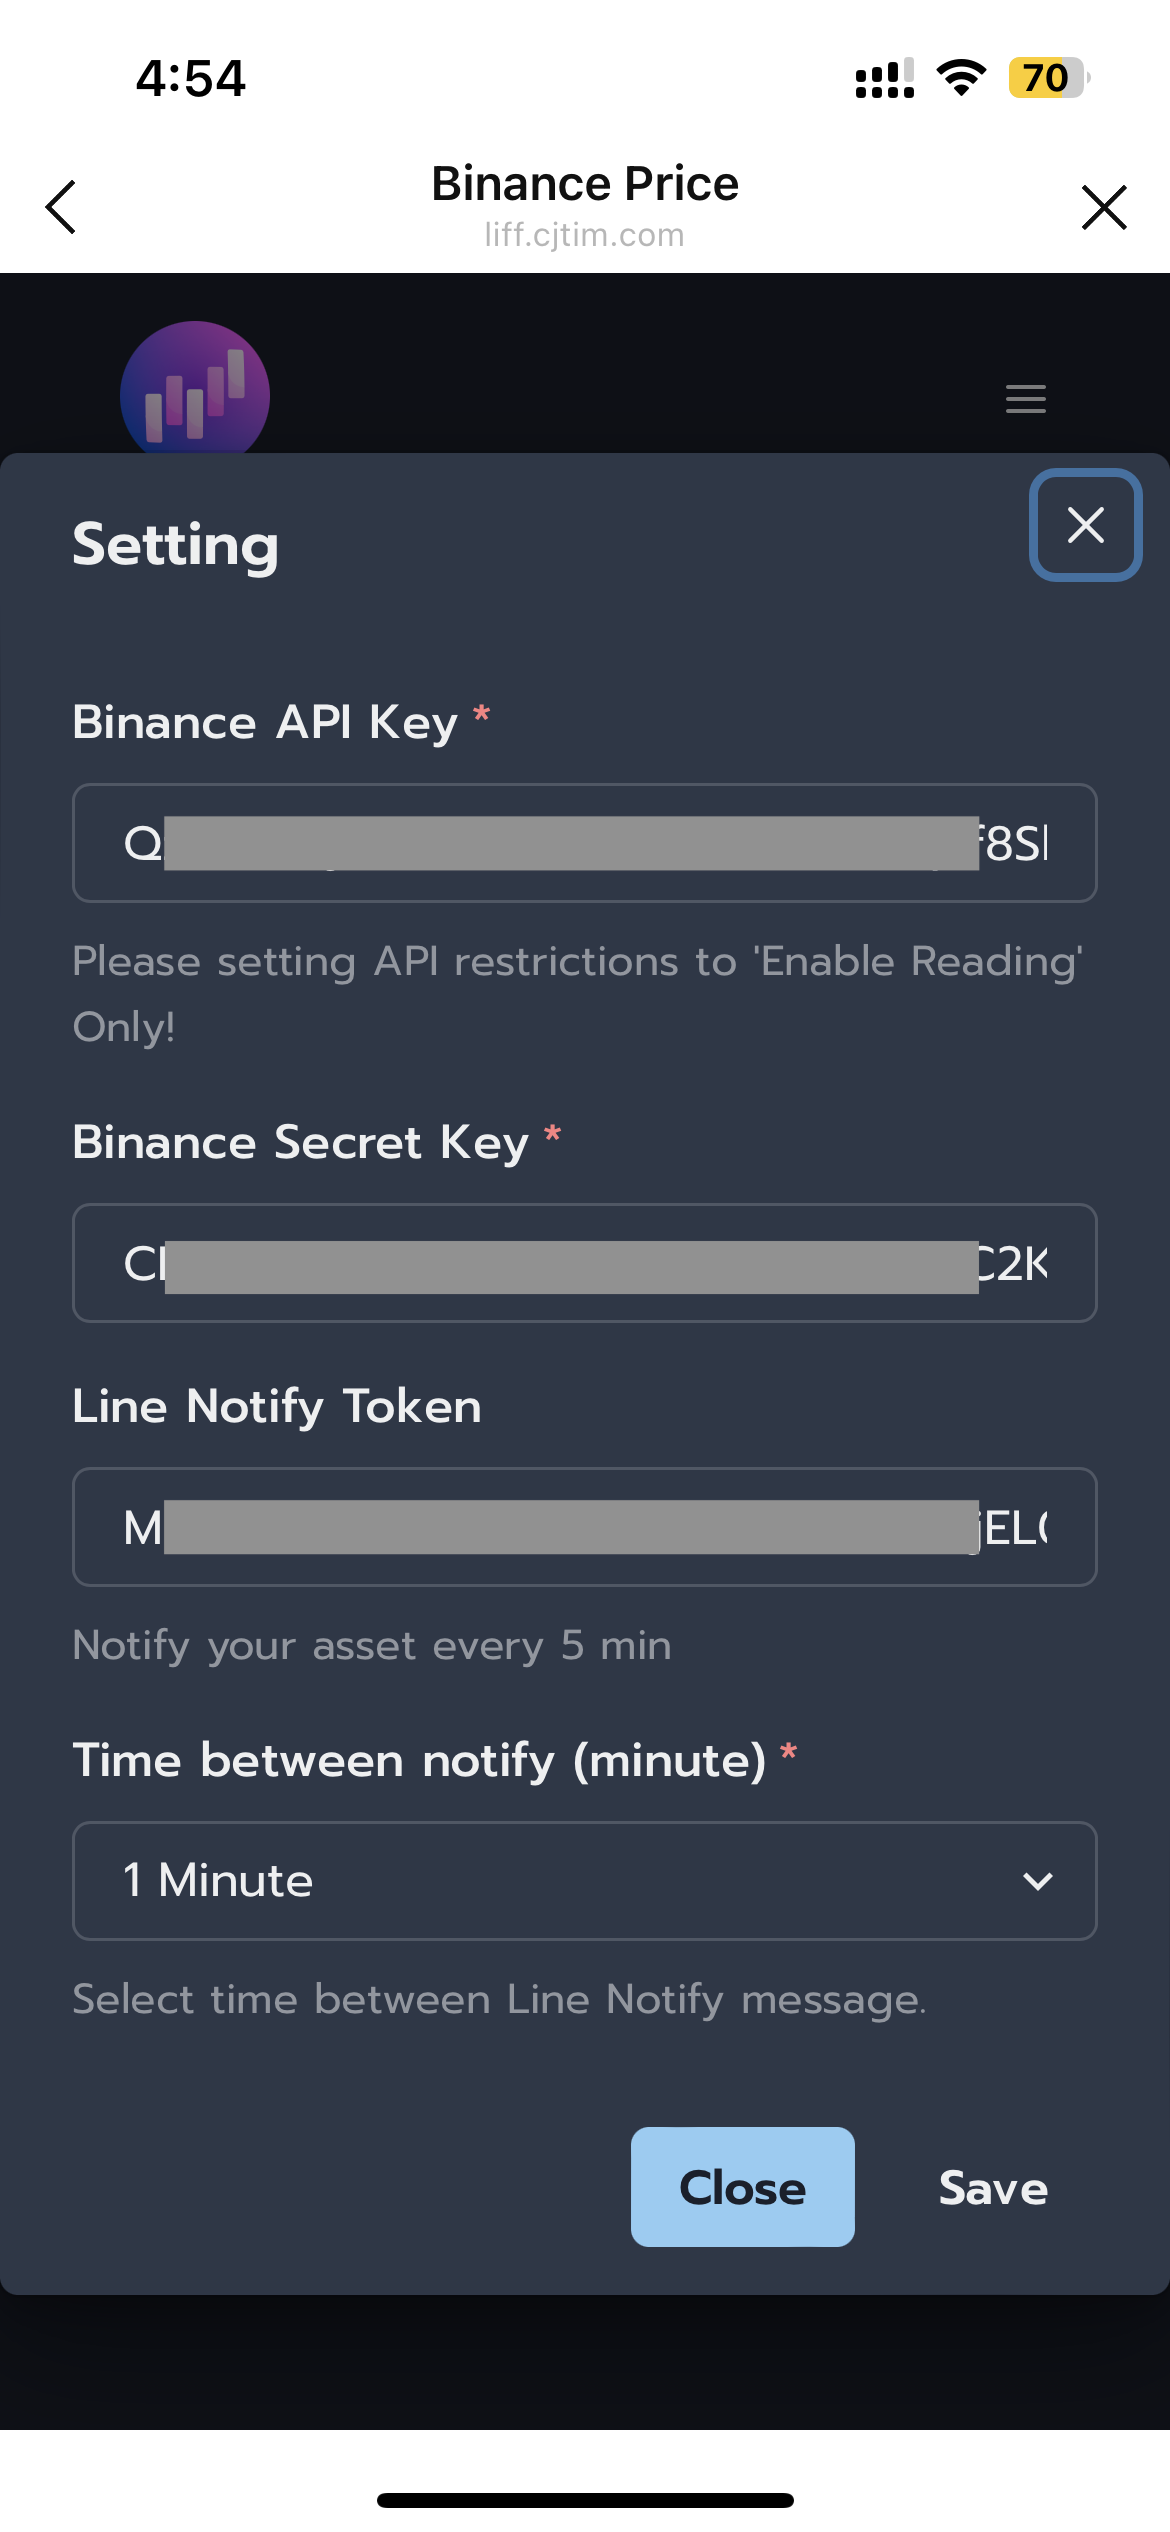Focus the Binance API Key field
The height and width of the screenshot is (2532, 1170).
584,843
